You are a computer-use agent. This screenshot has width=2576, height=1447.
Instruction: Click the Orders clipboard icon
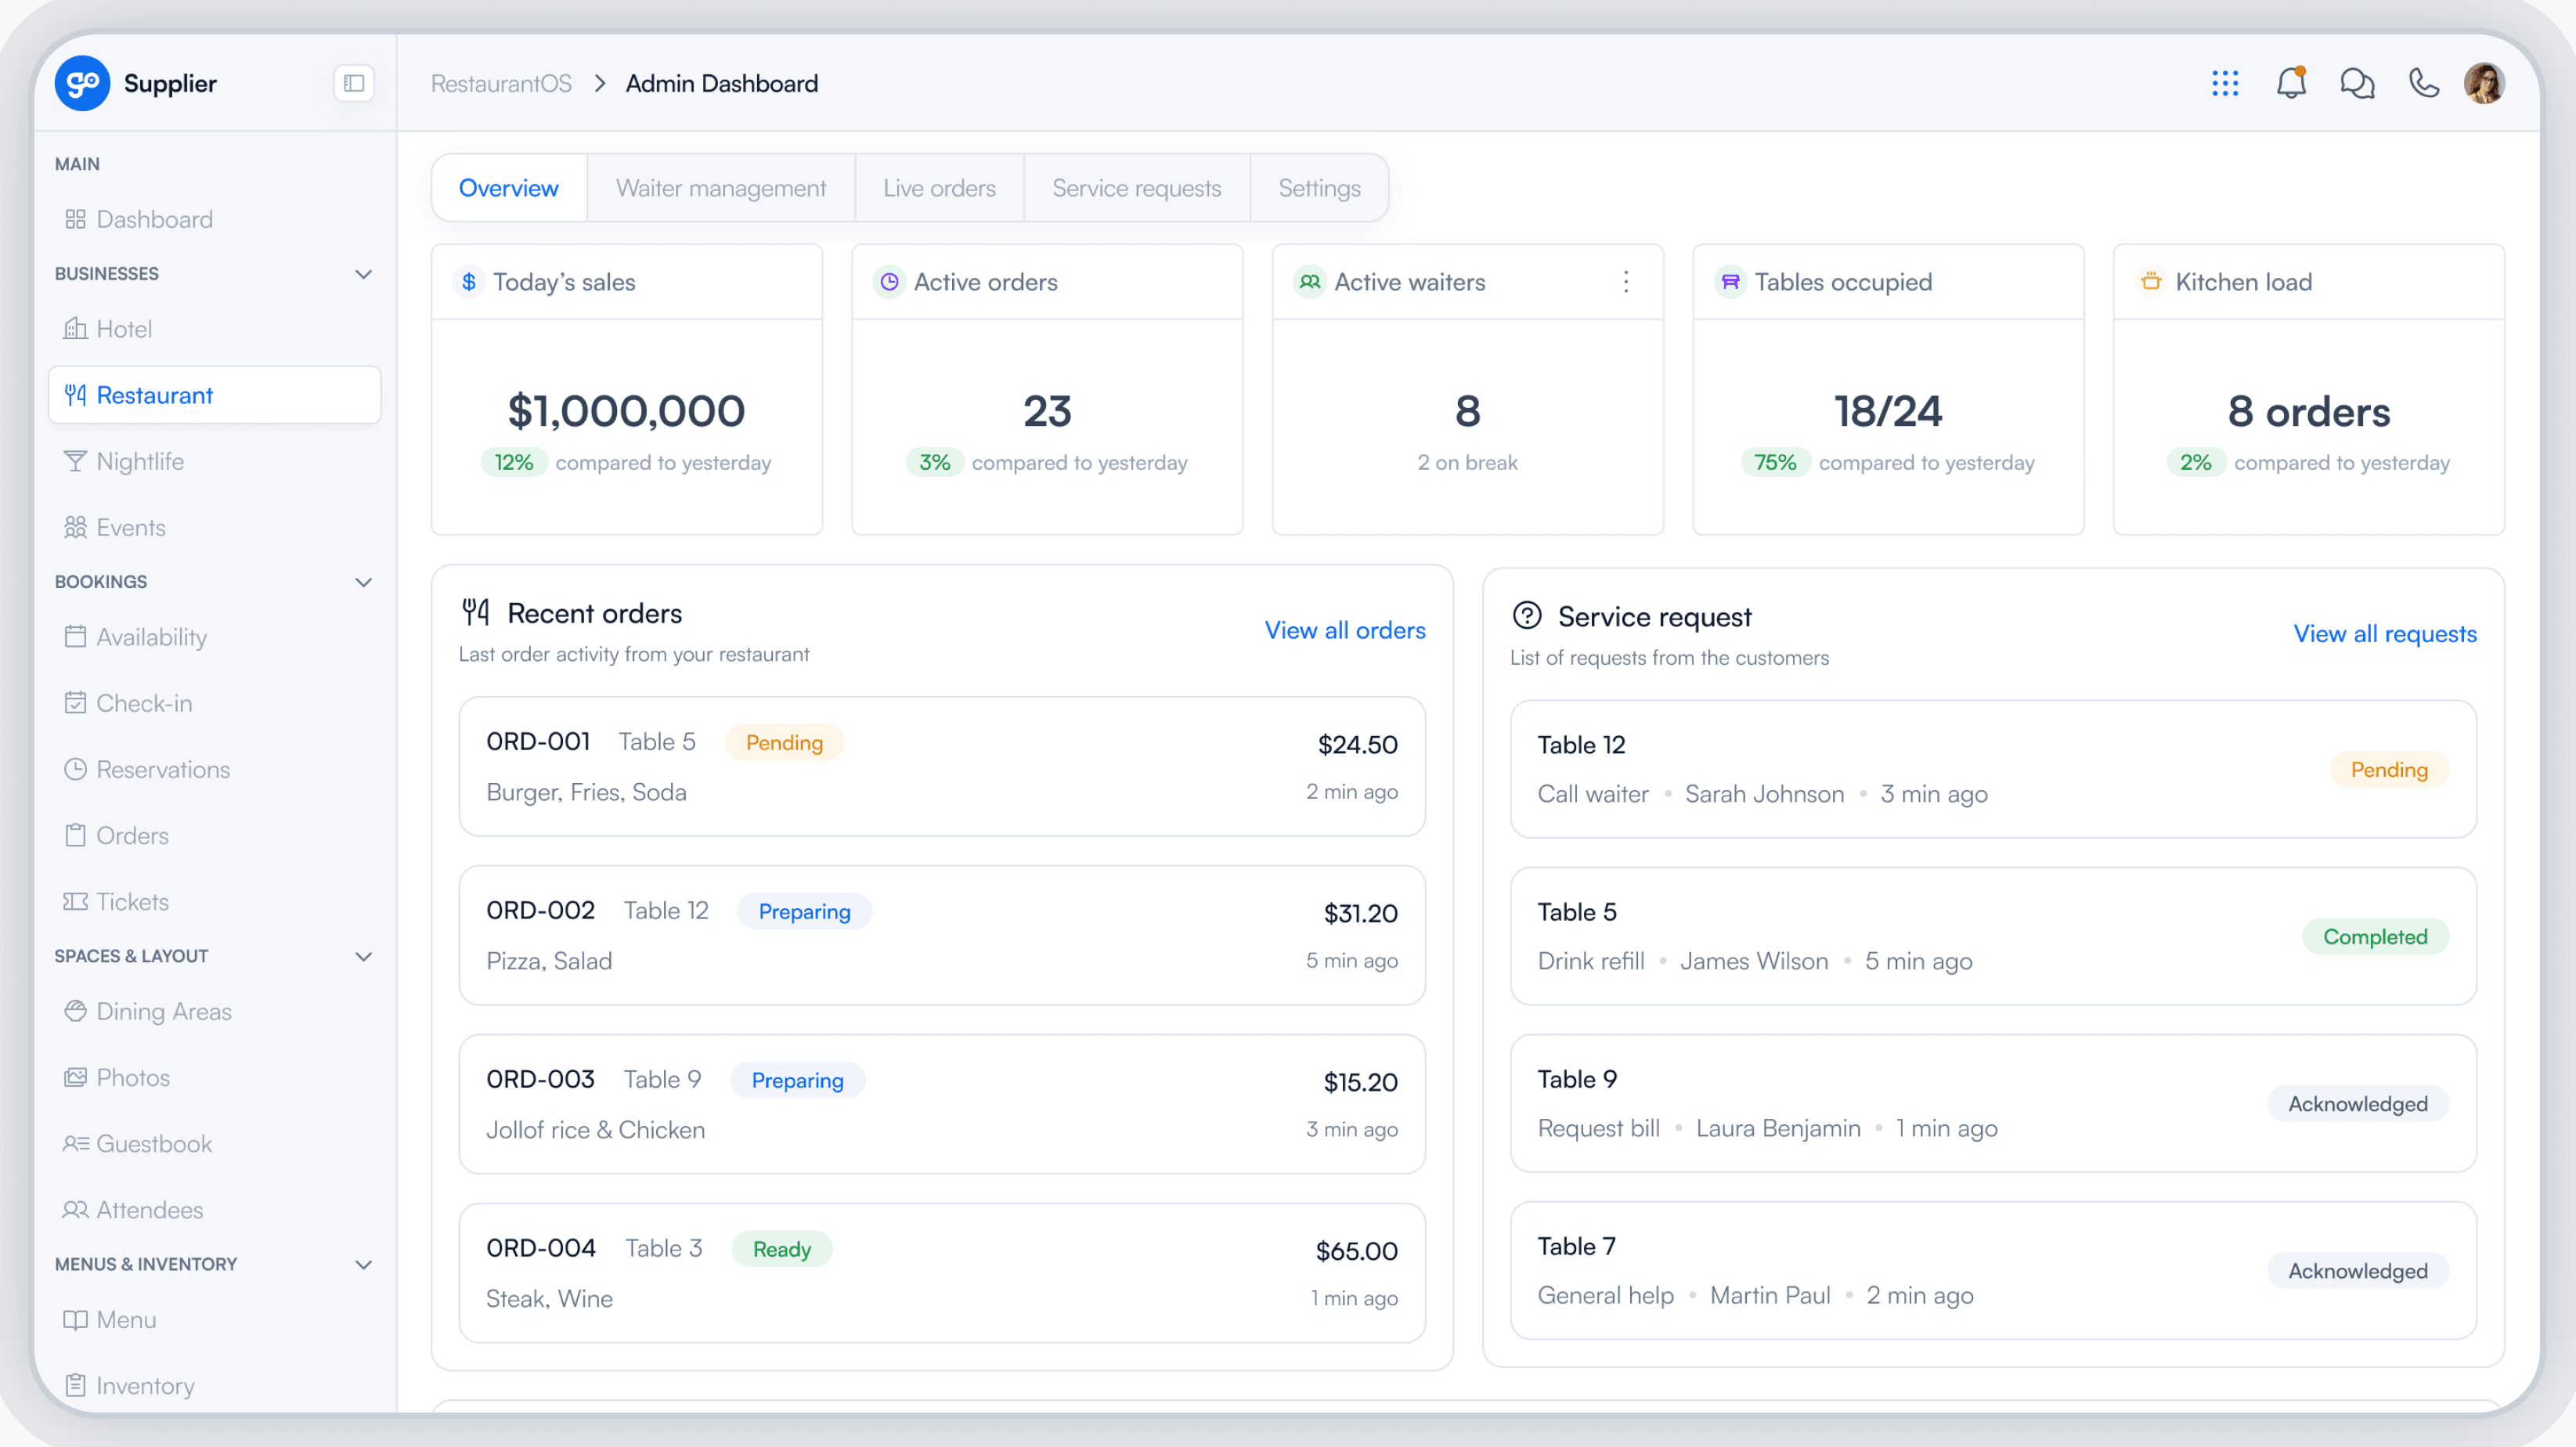tap(75, 835)
